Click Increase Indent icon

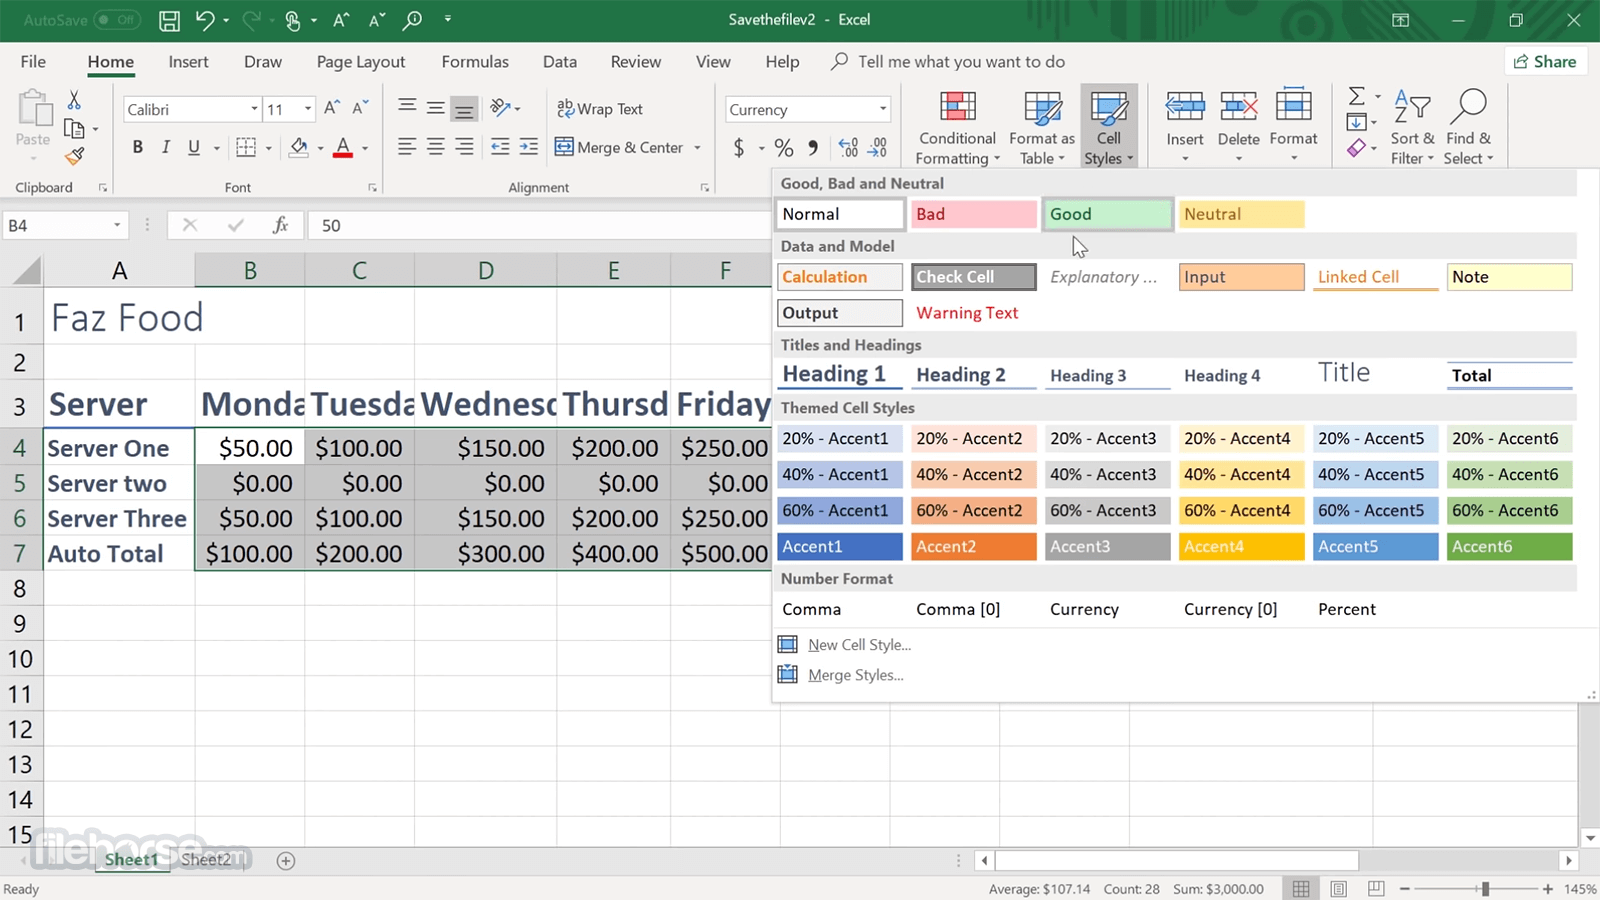click(x=529, y=147)
